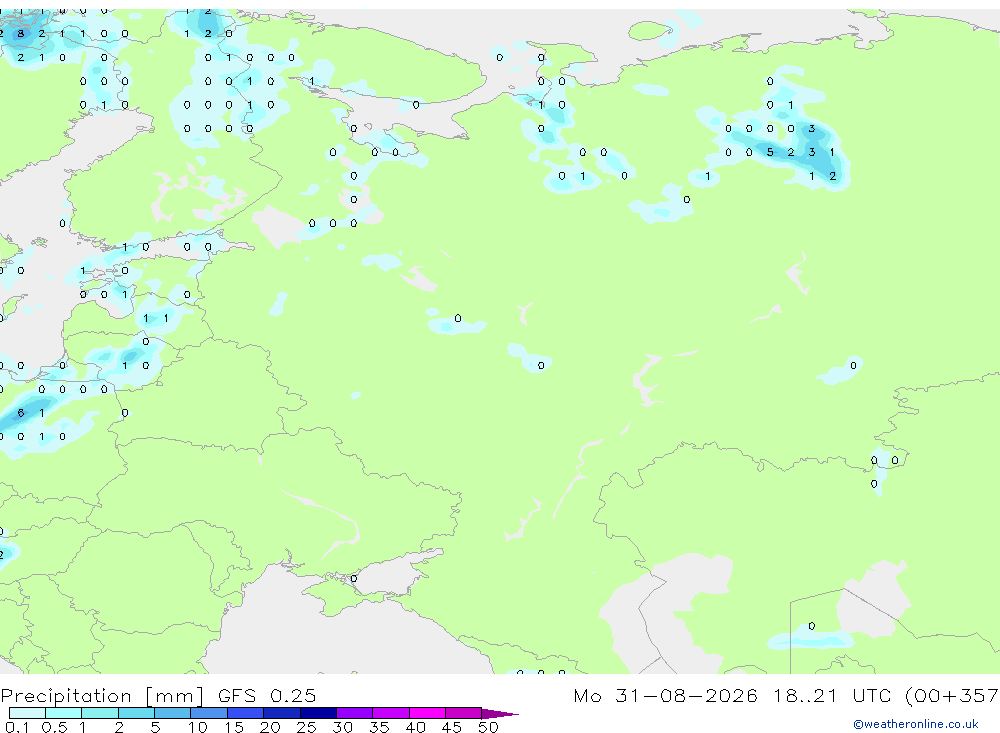Select the 0.5–1 mm legend color swatch
Viewport: 1000px width, 733px height.
(x=63, y=713)
